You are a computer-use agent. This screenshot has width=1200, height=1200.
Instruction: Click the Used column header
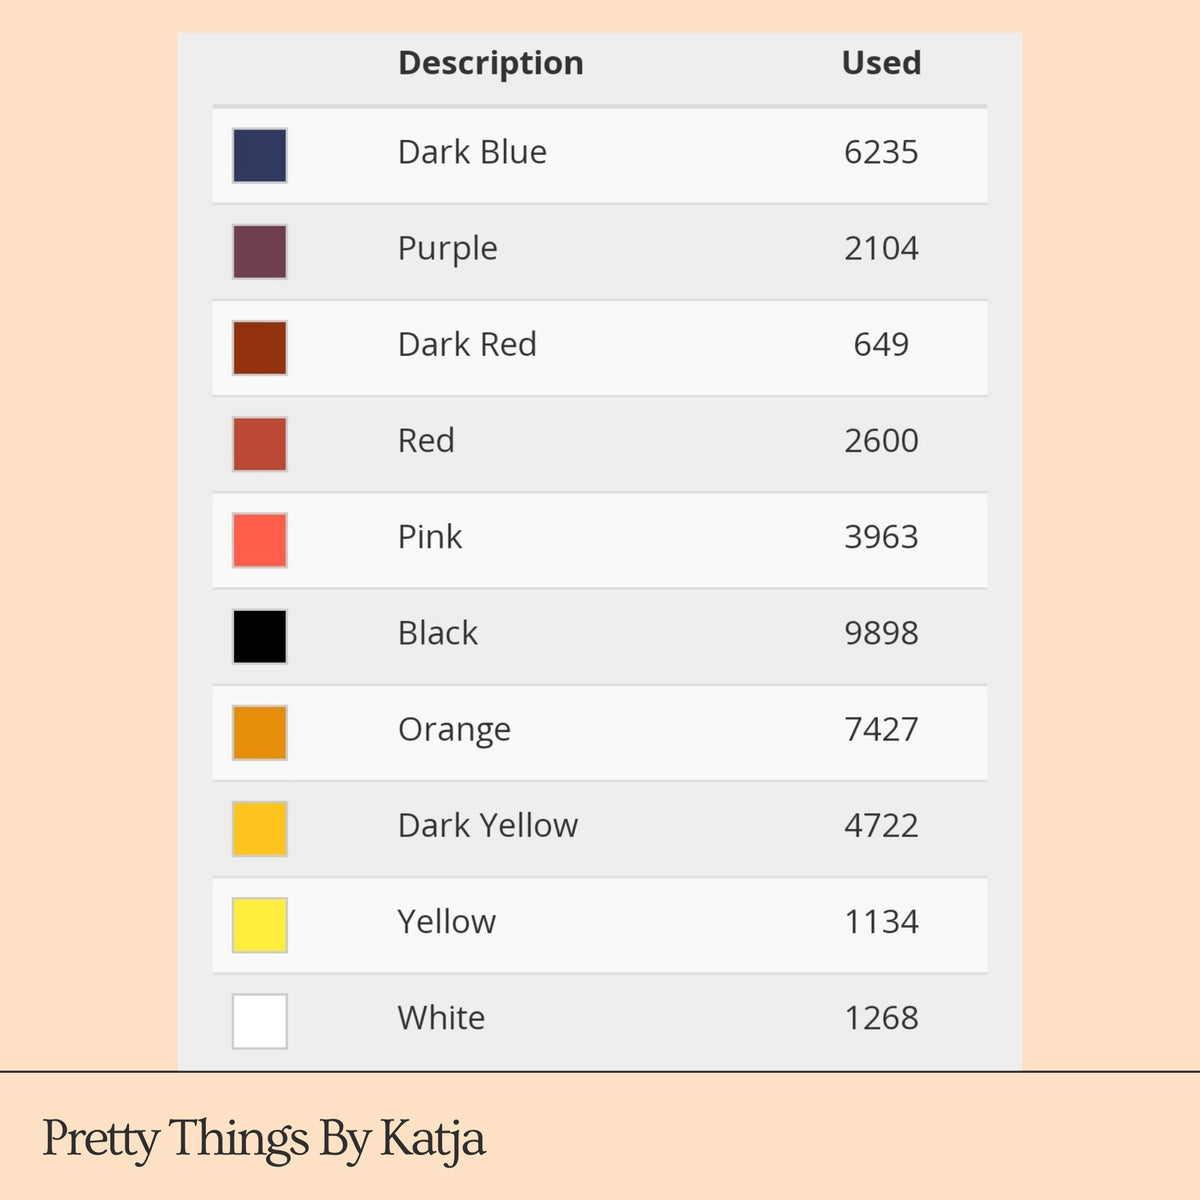pyautogui.click(x=881, y=63)
